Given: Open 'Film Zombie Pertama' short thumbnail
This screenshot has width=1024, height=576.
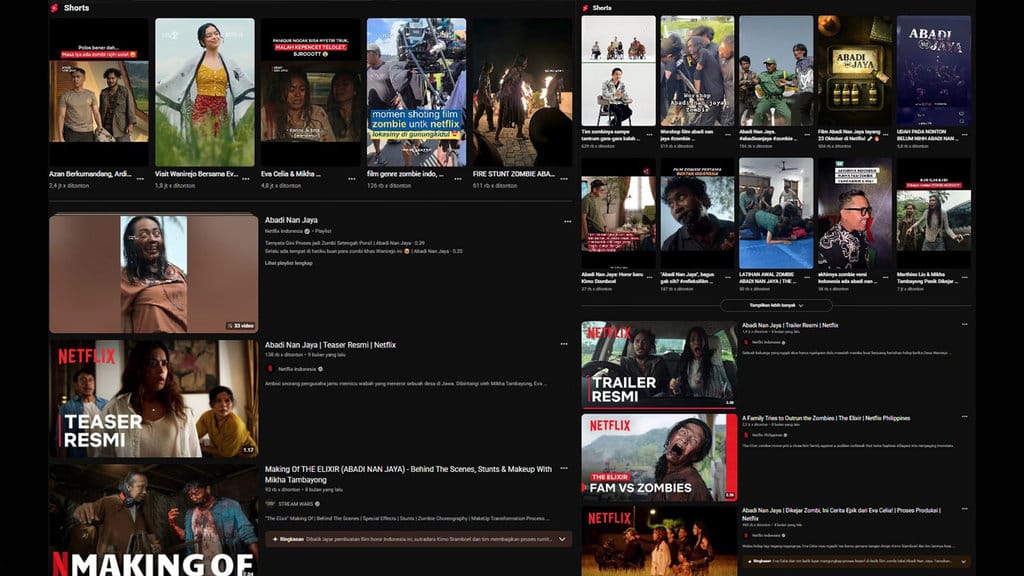Looking at the screenshot, I should [x=697, y=213].
